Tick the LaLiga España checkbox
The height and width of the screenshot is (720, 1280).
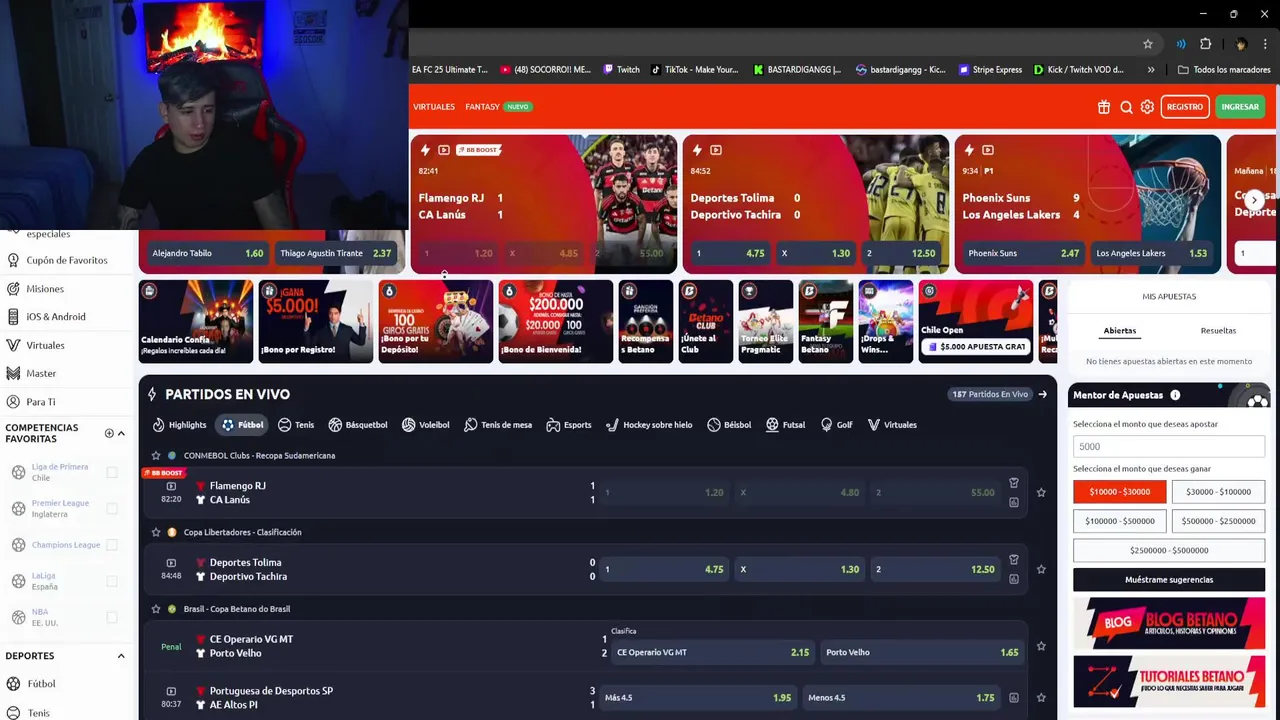click(112, 581)
